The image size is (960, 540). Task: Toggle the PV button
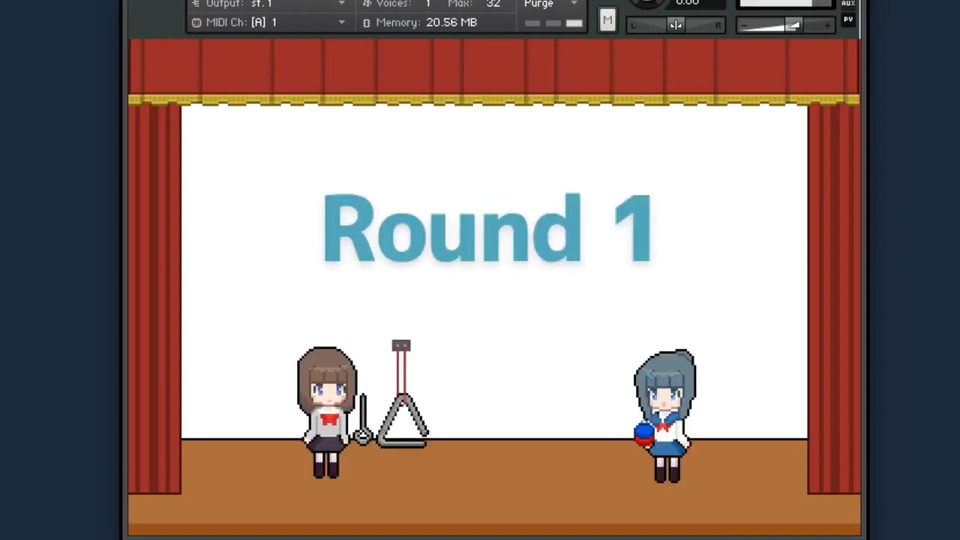(x=848, y=20)
